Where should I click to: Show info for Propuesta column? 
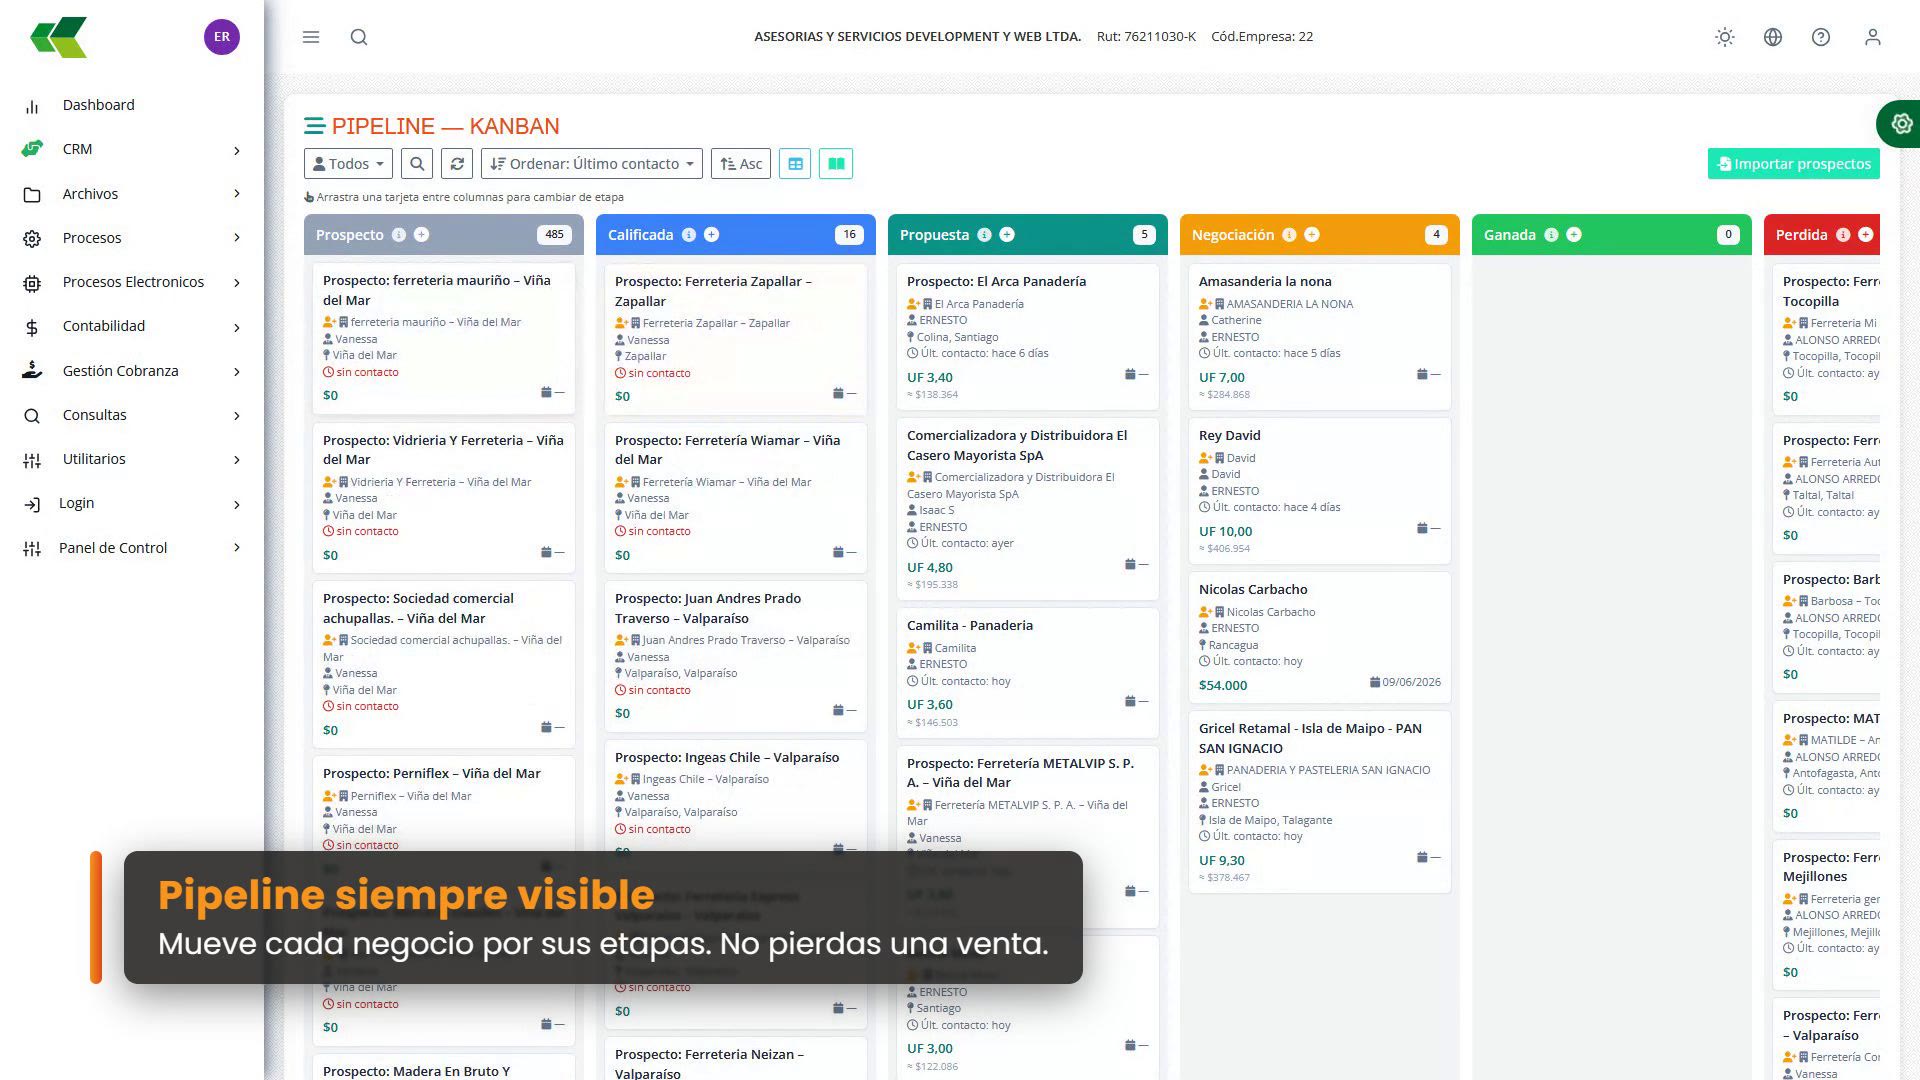[x=984, y=235]
